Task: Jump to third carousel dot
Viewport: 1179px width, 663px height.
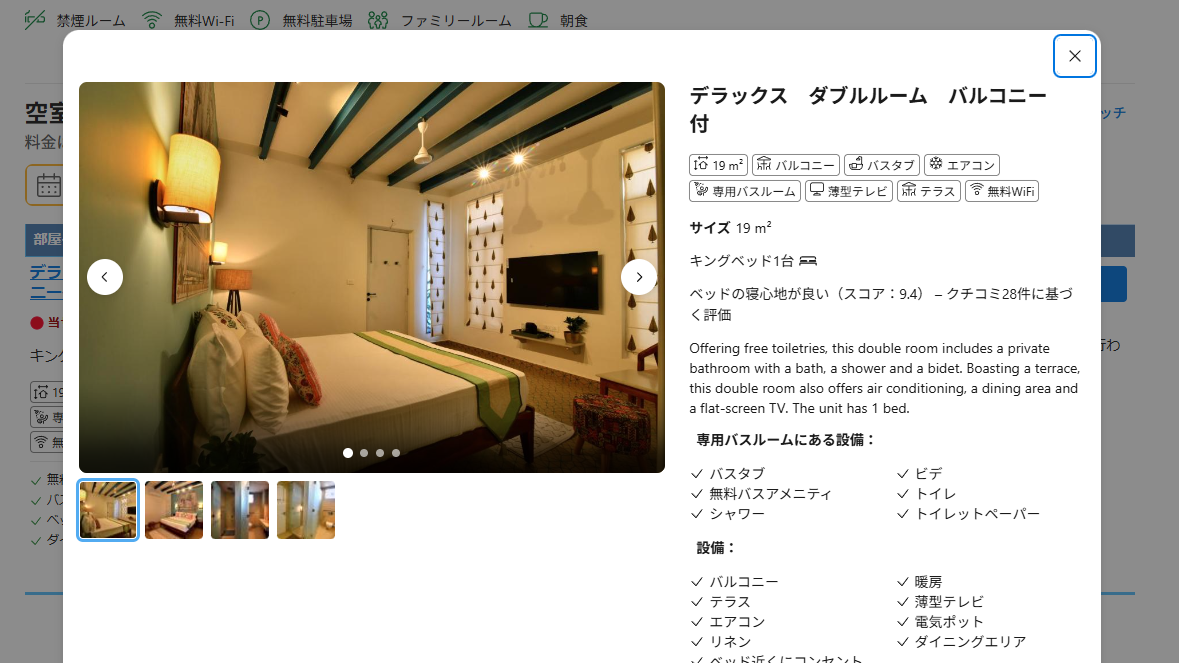Action: [380, 453]
